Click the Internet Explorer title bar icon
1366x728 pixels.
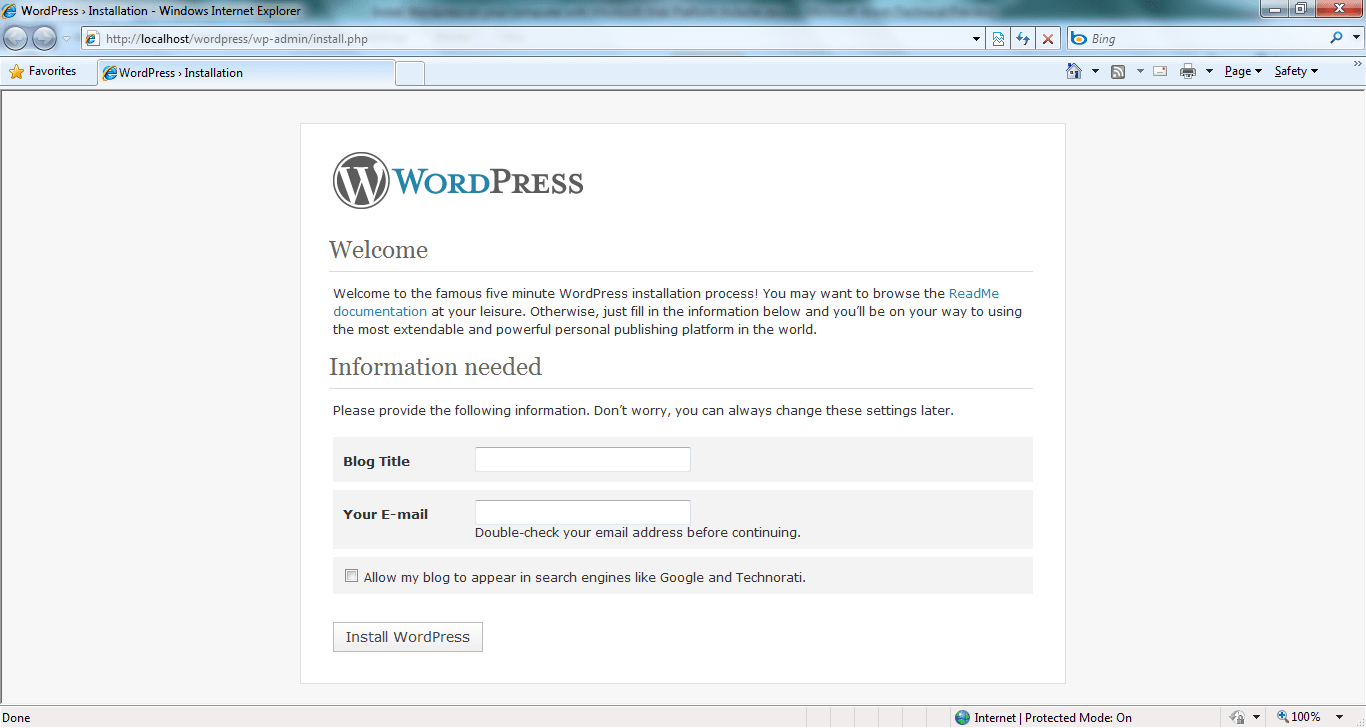(10, 11)
